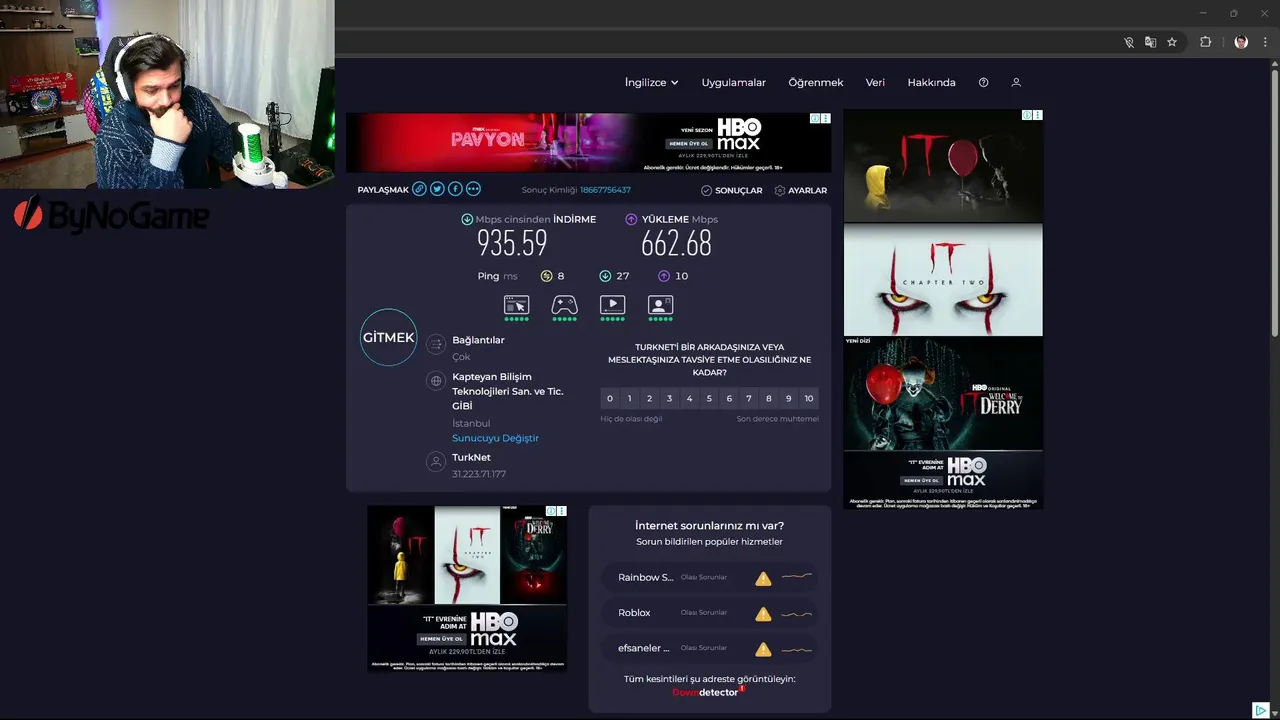Click the upload latency icon showing 10

664,276
